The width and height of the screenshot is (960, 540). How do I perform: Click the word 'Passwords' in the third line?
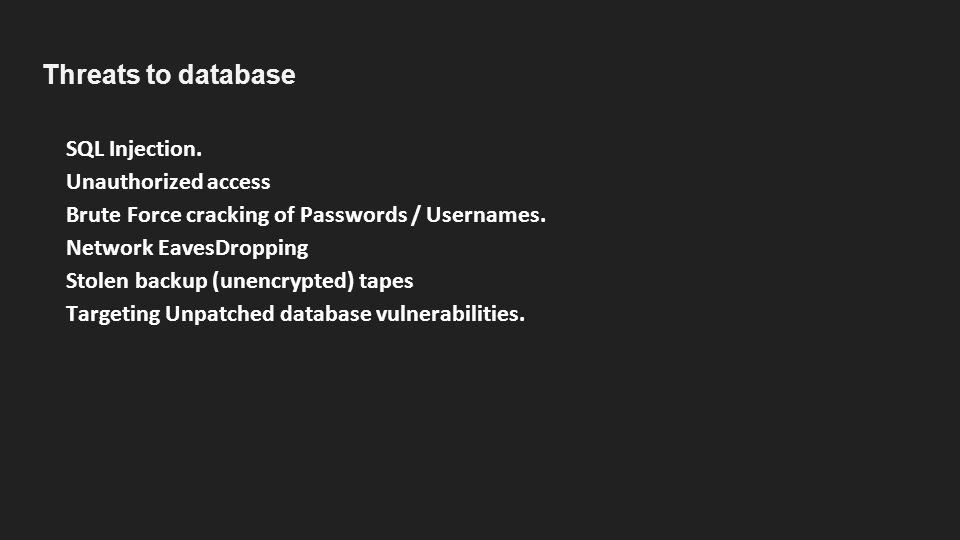pos(353,215)
